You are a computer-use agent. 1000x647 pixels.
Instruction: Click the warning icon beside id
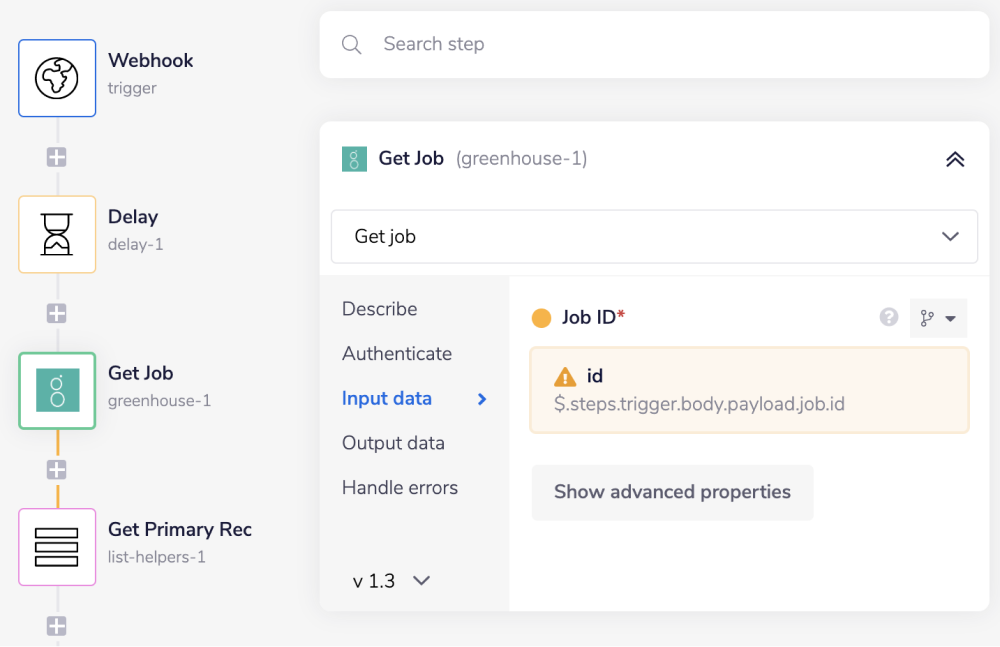[565, 377]
